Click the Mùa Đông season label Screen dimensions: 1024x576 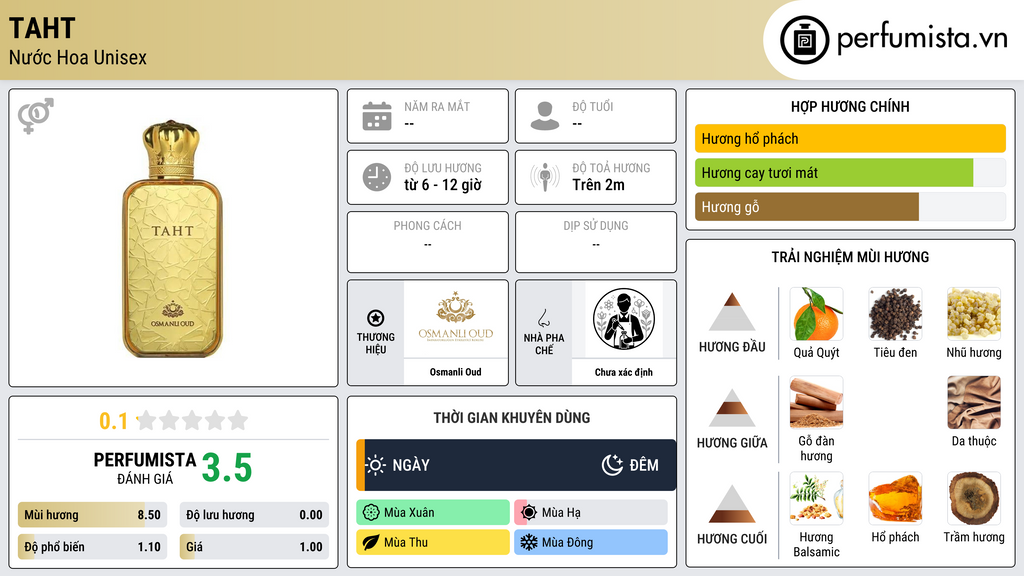point(568,543)
